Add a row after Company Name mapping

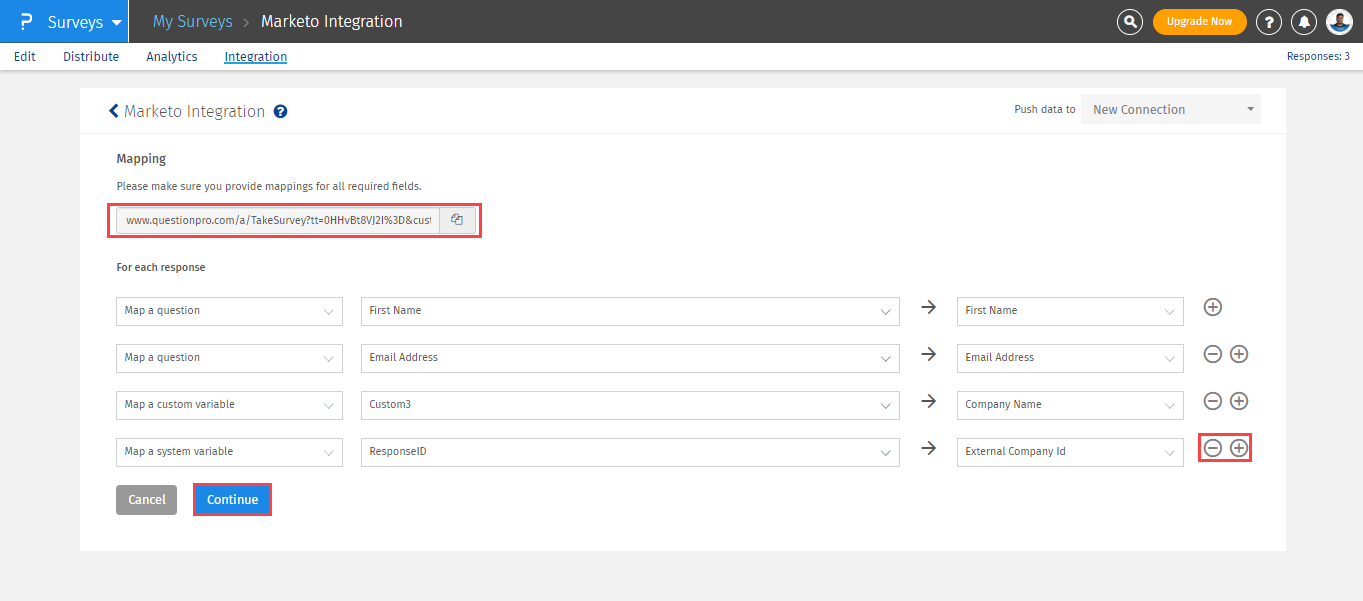(1239, 401)
